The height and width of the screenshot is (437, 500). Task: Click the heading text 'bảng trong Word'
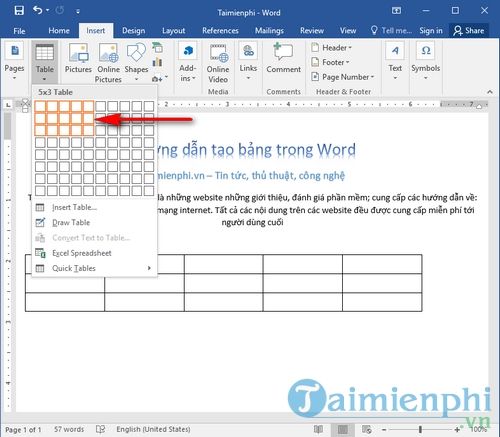pos(297,150)
